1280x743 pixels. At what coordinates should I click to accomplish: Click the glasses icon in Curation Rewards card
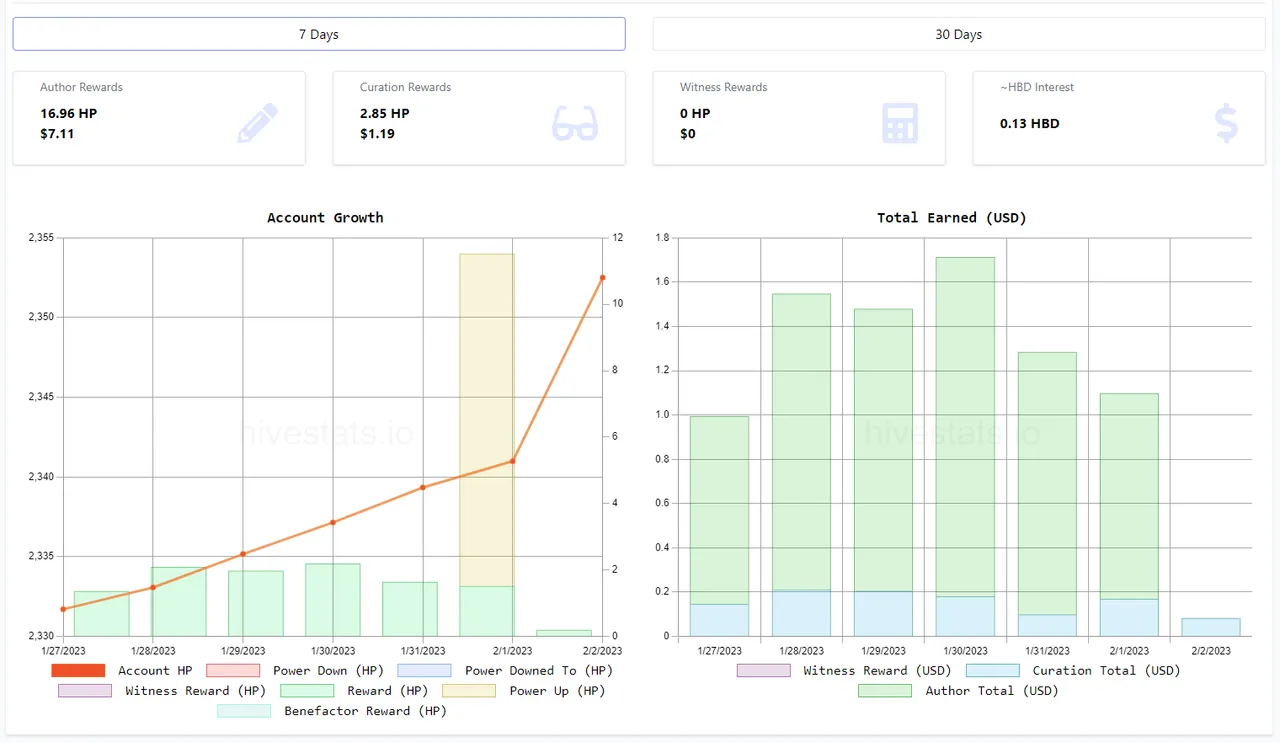(x=575, y=123)
